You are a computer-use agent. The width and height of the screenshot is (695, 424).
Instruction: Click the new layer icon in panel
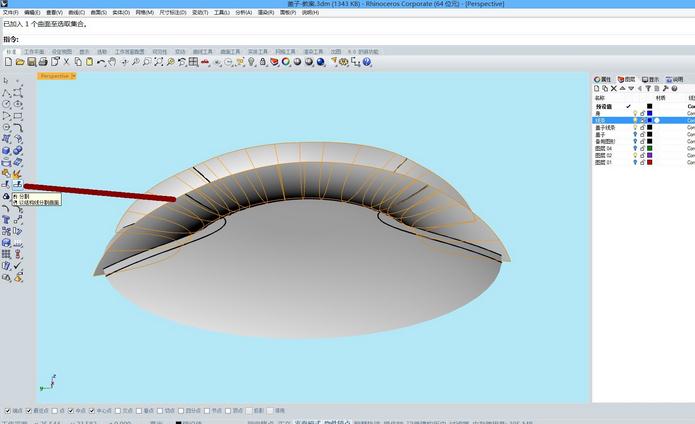[598, 88]
